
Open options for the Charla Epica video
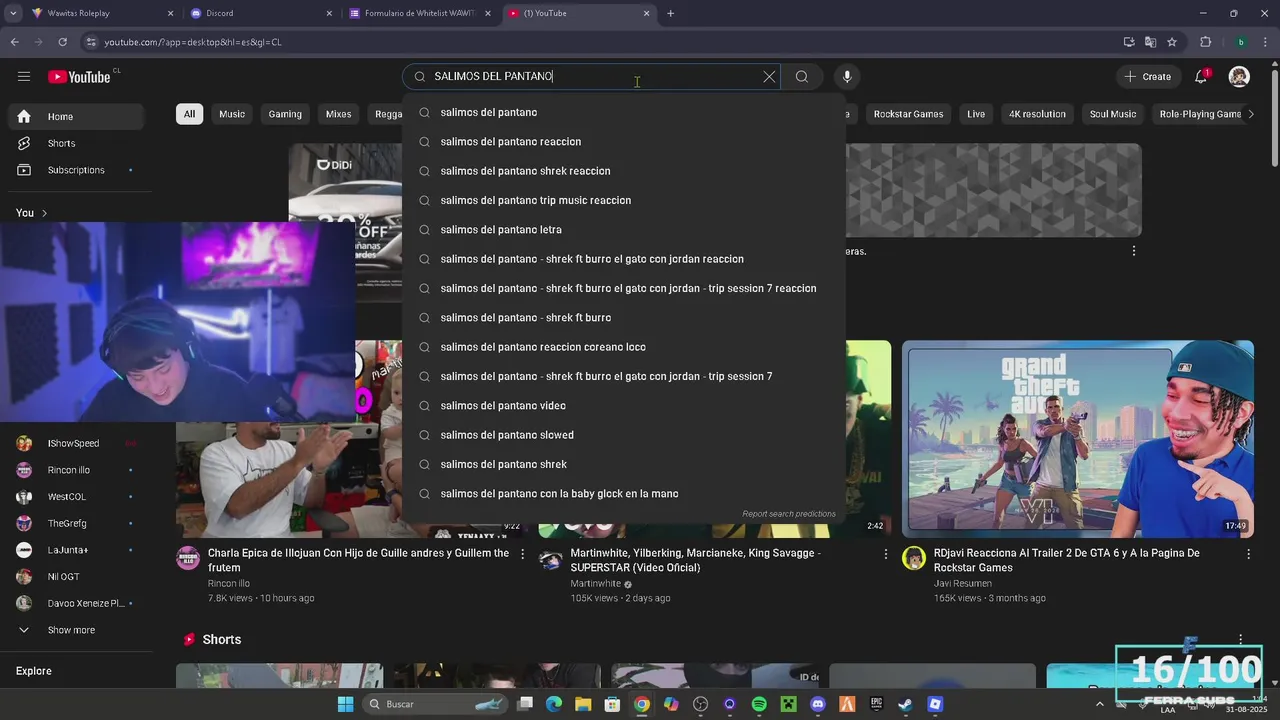522,553
